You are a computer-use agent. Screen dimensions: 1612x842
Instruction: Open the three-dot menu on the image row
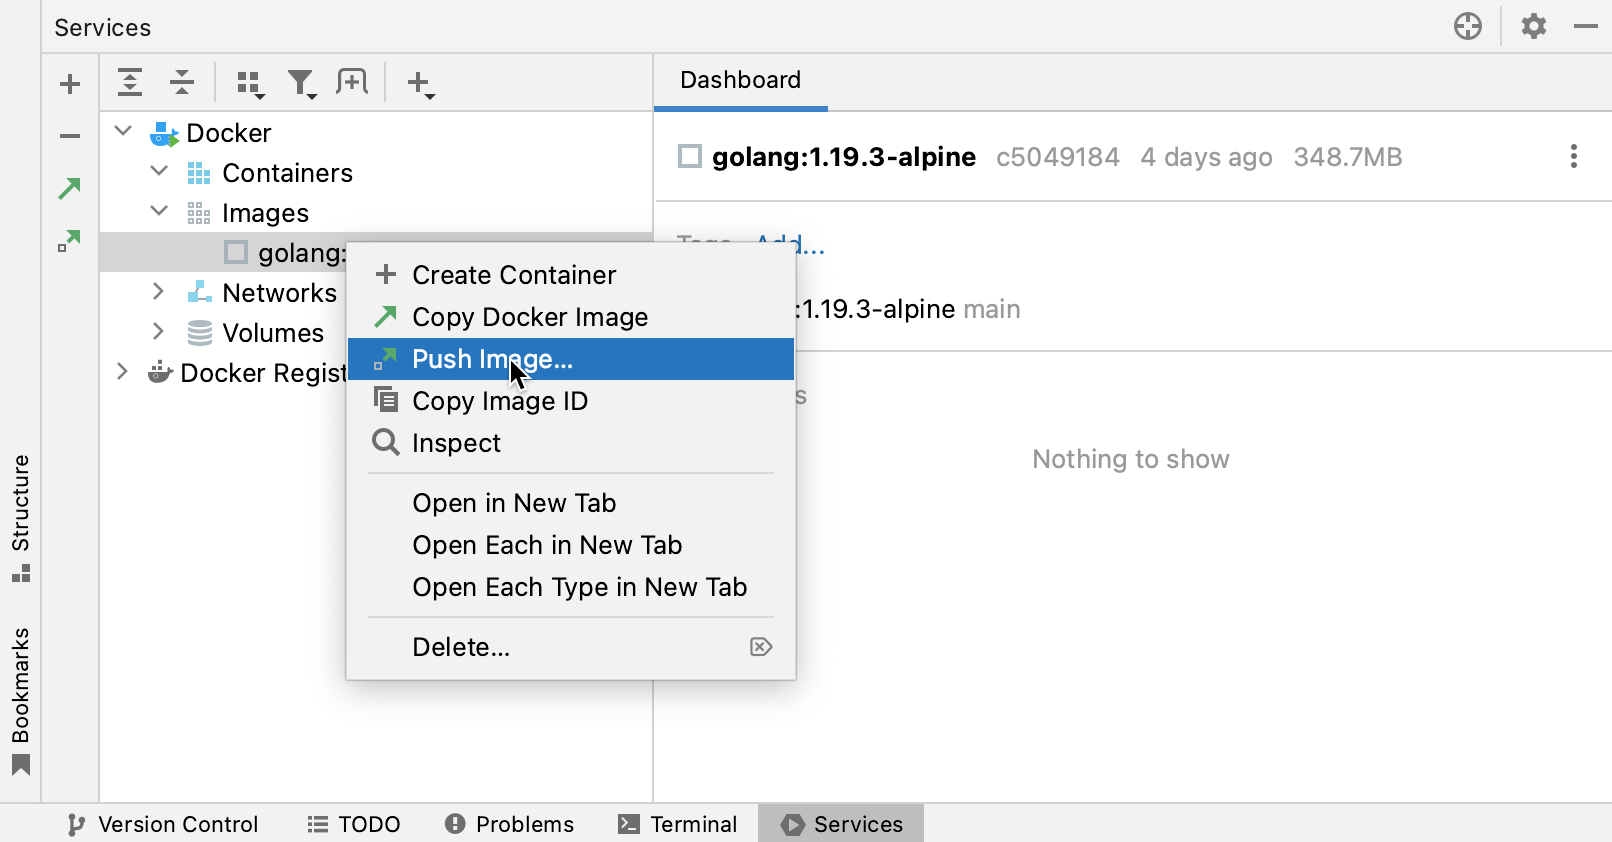pyautogui.click(x=1573, y=156)
